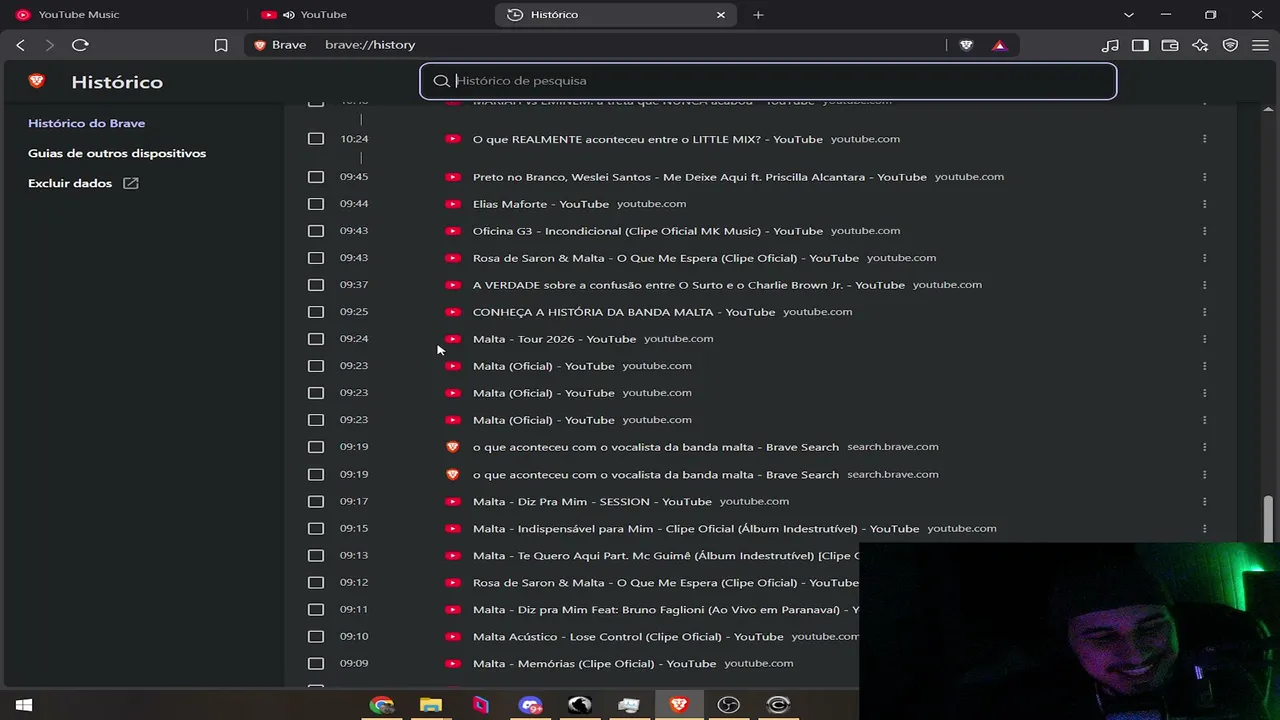Bookmark this page with the bookmark icon
Viewport: 1280px width, 720px height.
click(221, 45)
